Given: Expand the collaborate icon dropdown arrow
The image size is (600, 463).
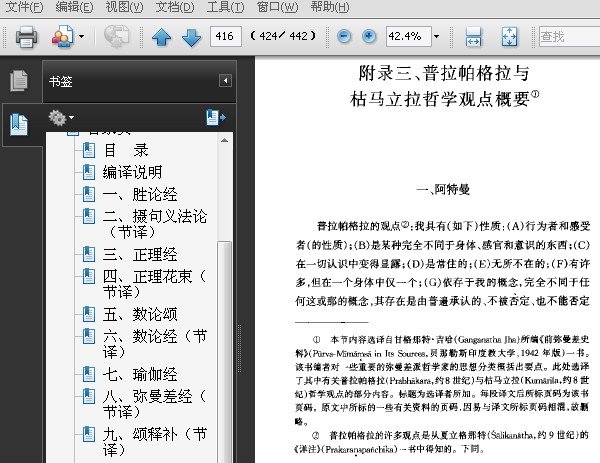Looking at the screenshot, I should (82, 37).
